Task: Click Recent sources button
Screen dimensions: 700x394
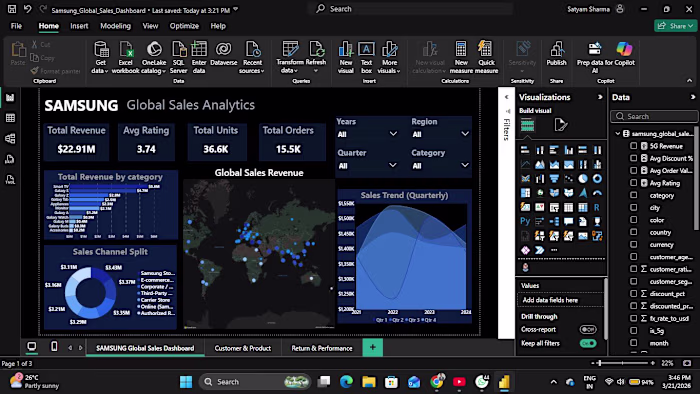Action: tap(252, 57)
